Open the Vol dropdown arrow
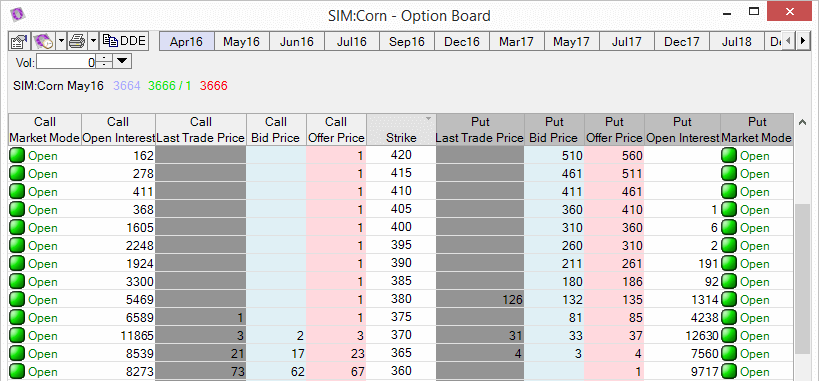This screenshot has width=819, height=381. [x=122, y=62]
